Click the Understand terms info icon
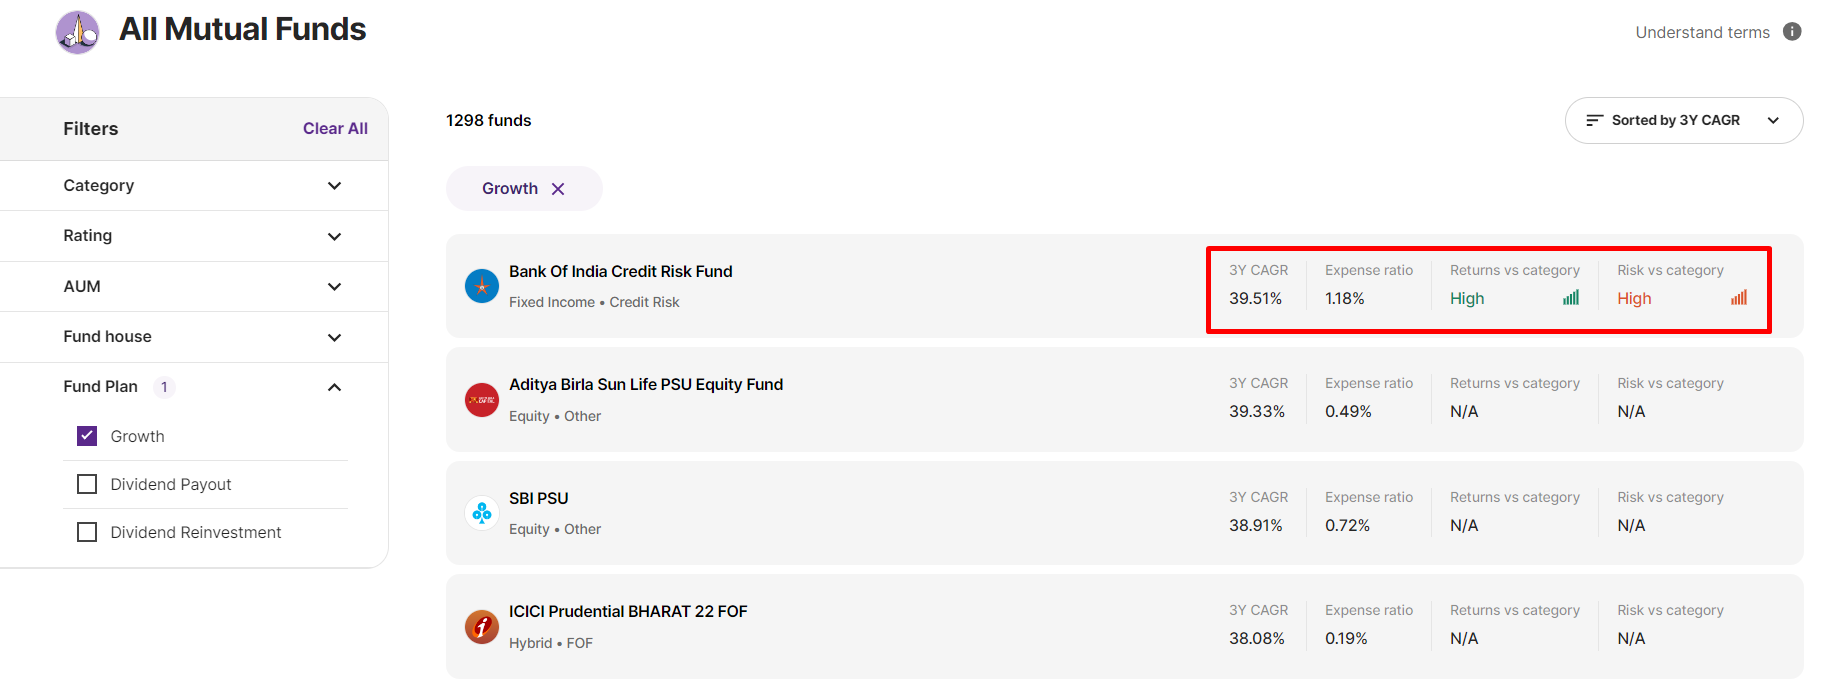This screenshot has height=685, width=1827. 1792,32
